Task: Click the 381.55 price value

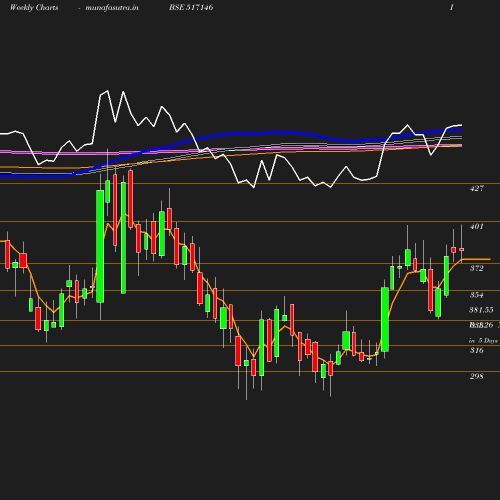Action: pyautogui.click(x=481, y=310)
